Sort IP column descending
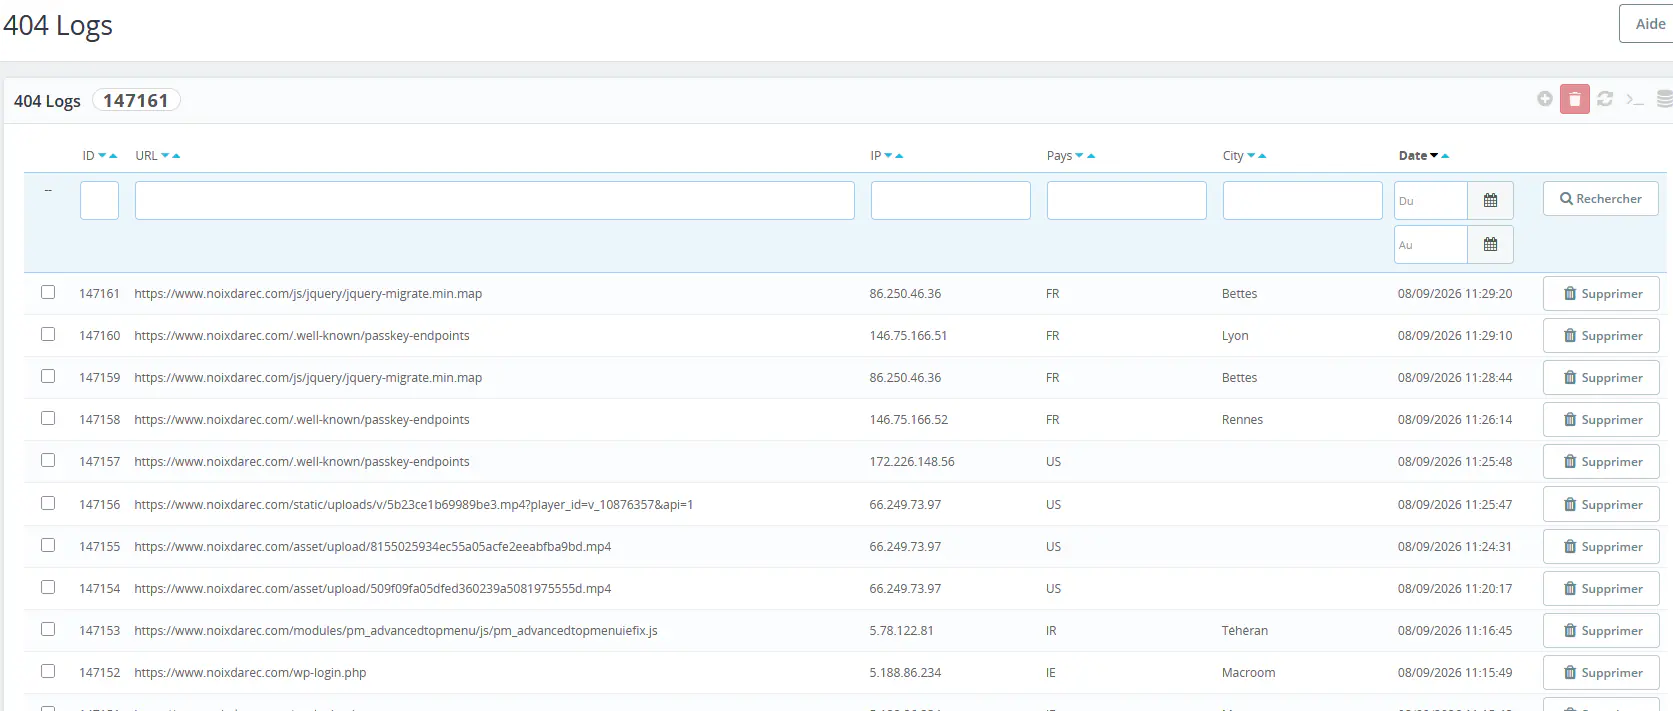Viewport: 1673px width, 711px height. [888, 156]
